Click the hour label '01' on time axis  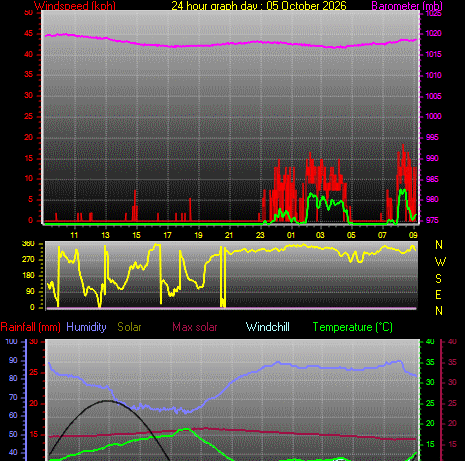291,235
